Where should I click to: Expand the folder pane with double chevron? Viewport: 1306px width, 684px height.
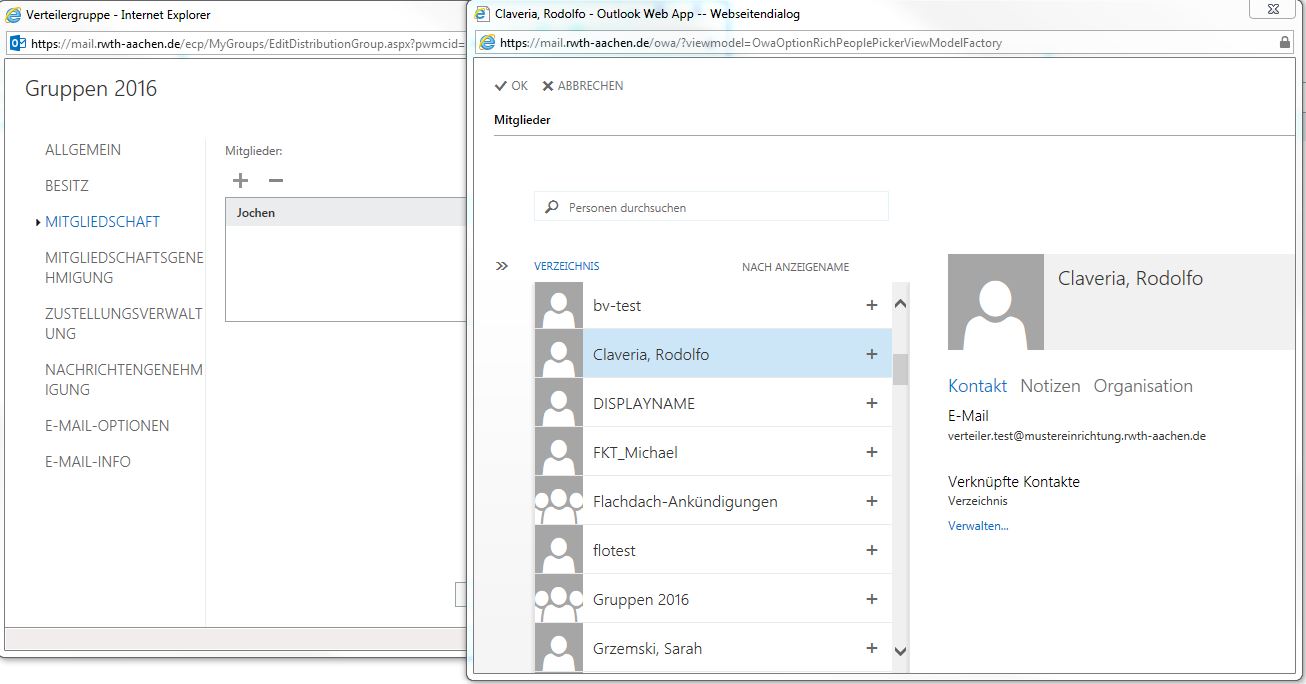pos(502,266)
